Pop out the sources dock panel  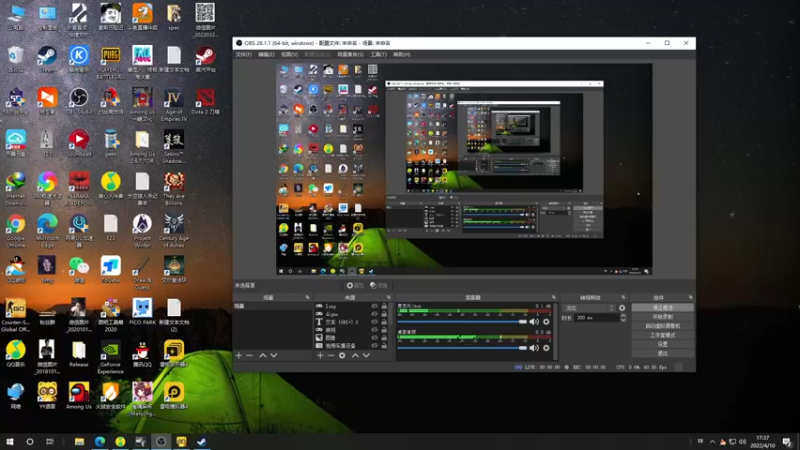click(388, 297)
